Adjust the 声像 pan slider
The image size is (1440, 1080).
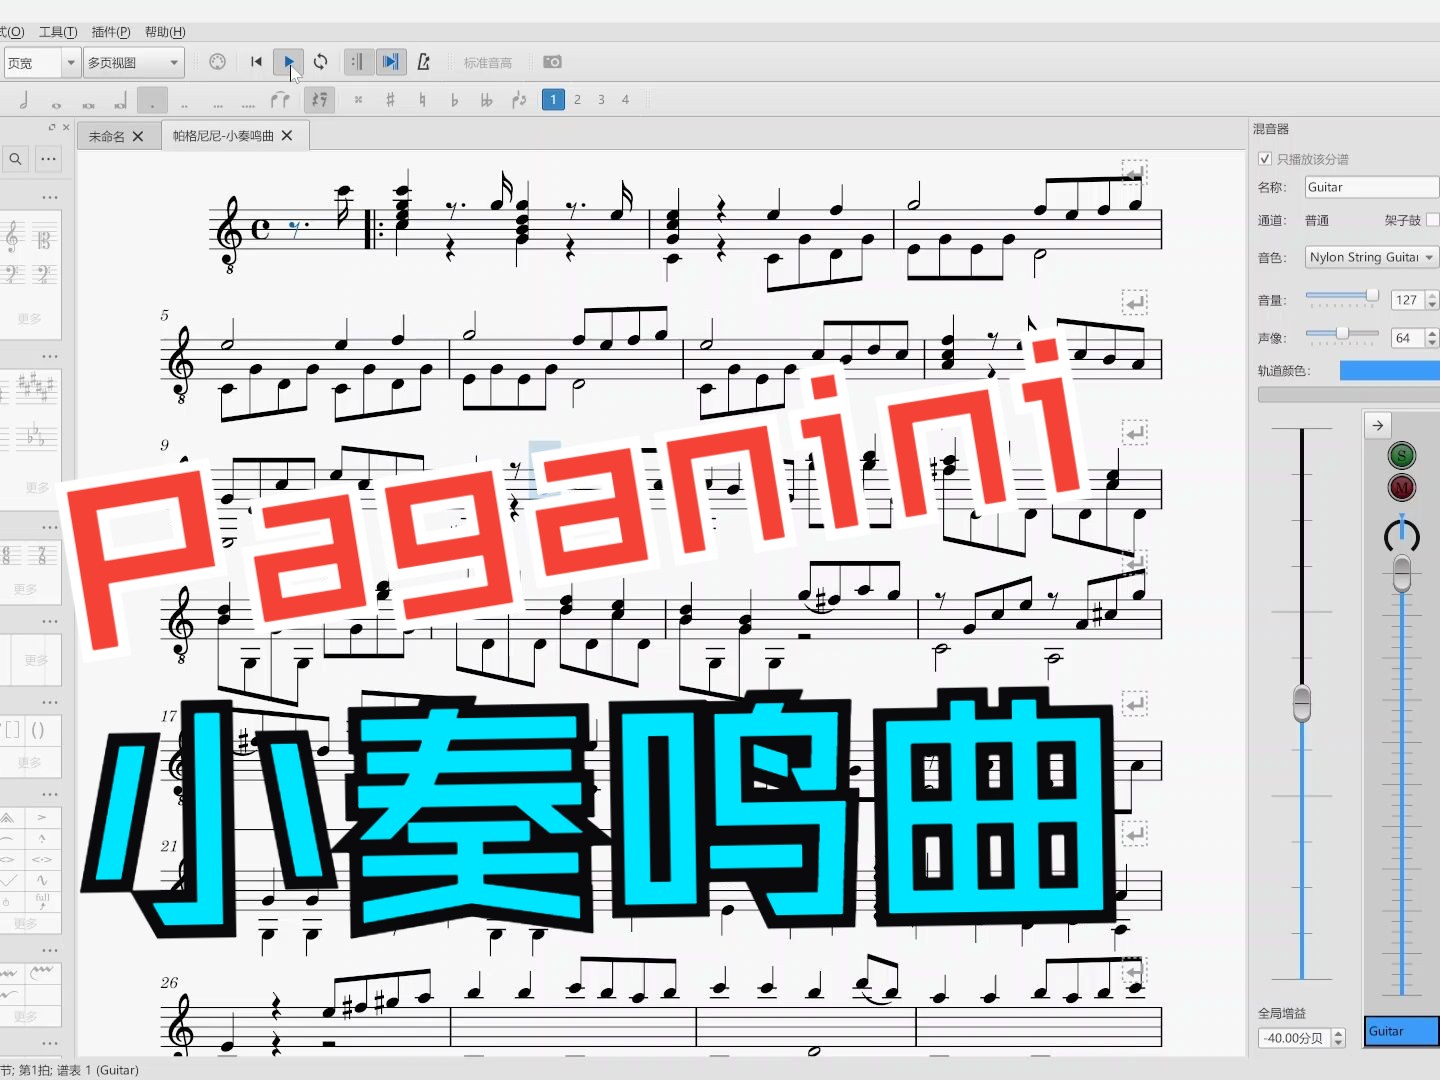click(x=1342, y=334)
